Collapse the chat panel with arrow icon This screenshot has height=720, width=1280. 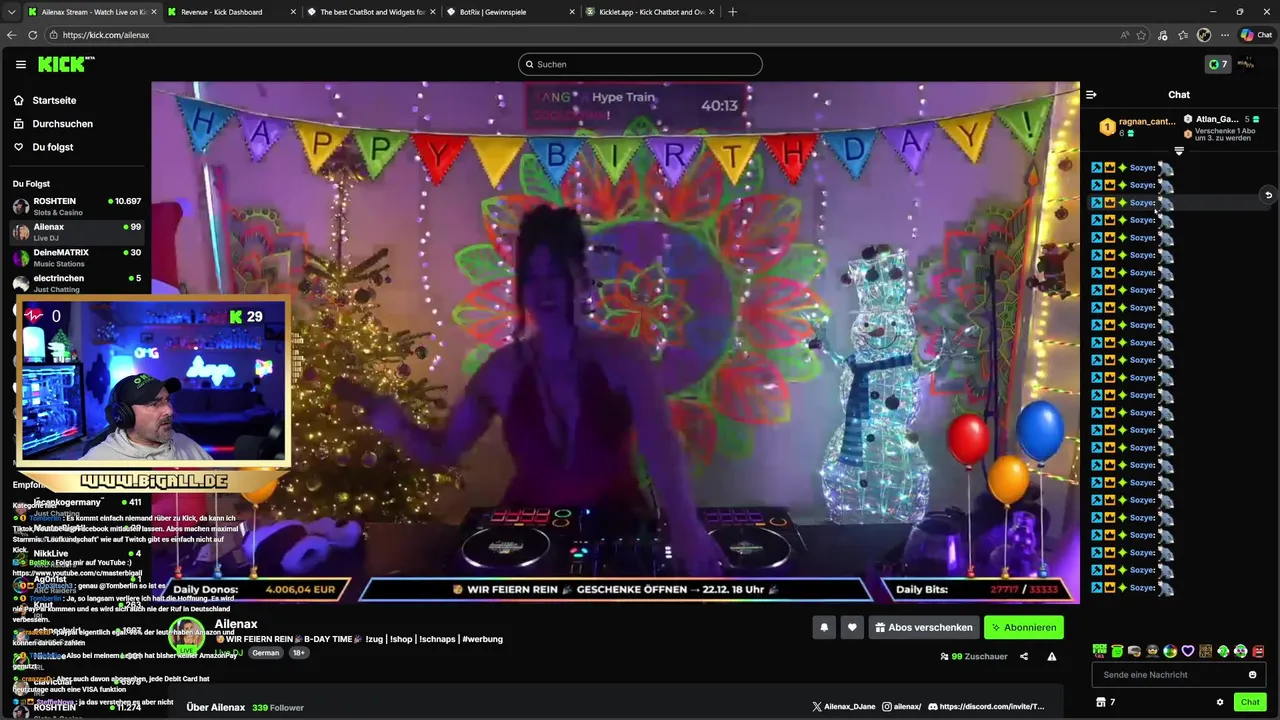click(1091, 95)
